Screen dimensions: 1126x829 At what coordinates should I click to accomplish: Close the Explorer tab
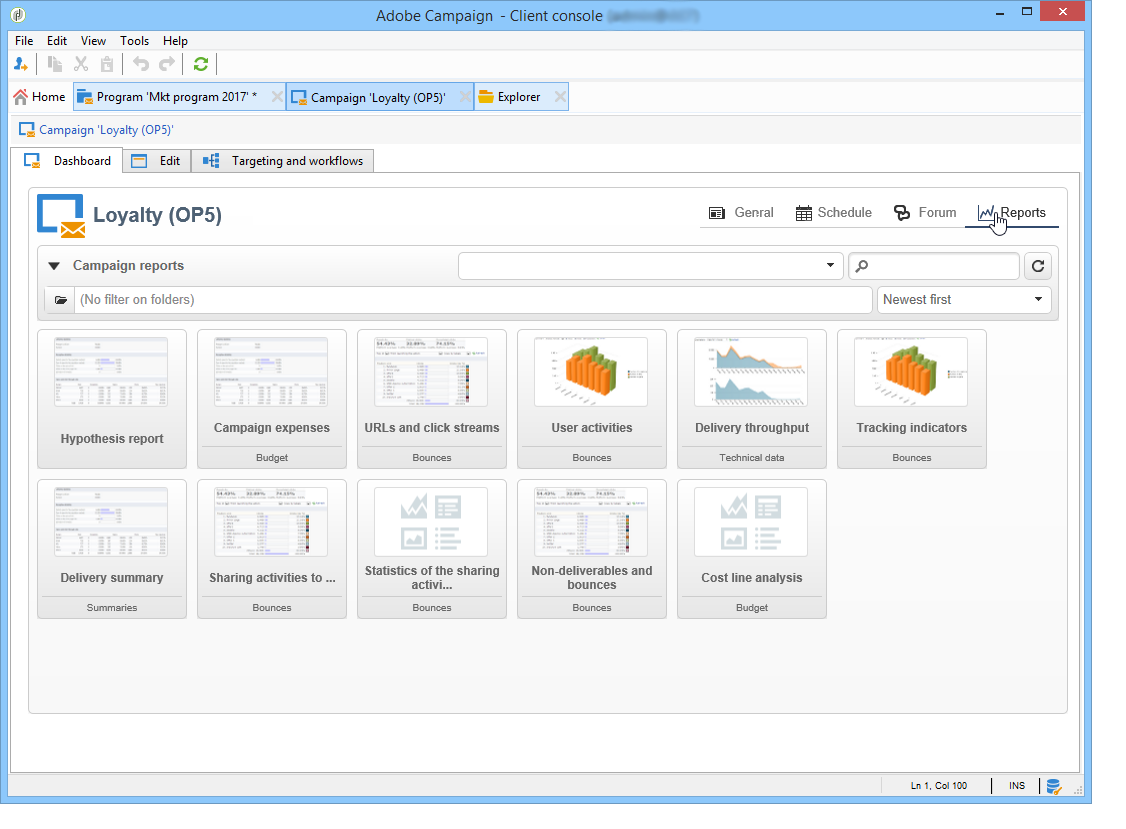(x=560, y=97)
